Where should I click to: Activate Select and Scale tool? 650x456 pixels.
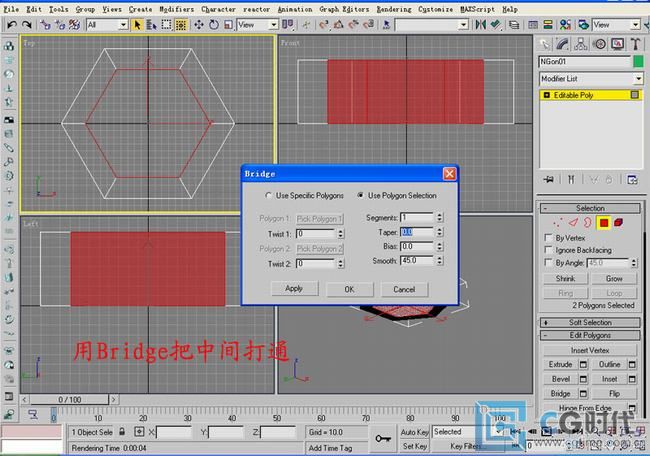click(x=228, y=25)
